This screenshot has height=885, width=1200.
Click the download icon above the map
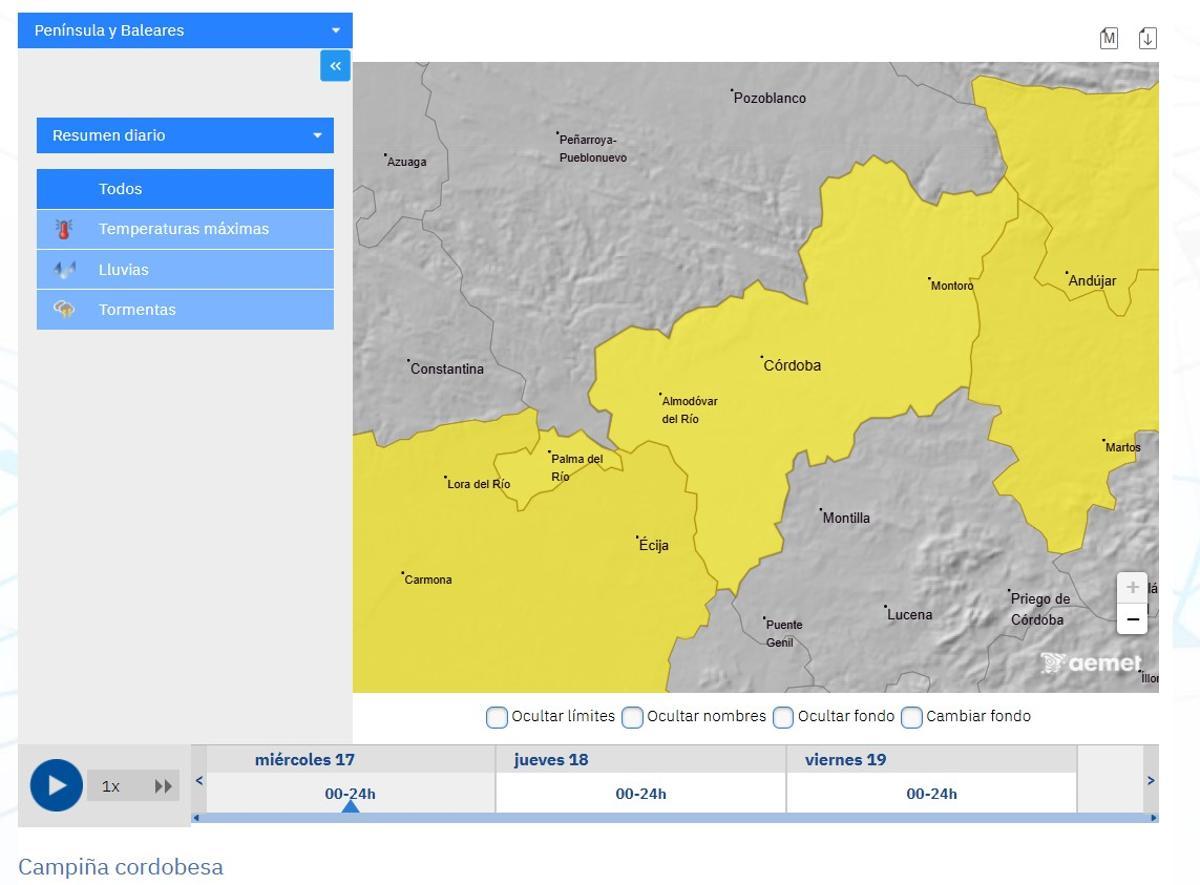(x=1148, y=38)
